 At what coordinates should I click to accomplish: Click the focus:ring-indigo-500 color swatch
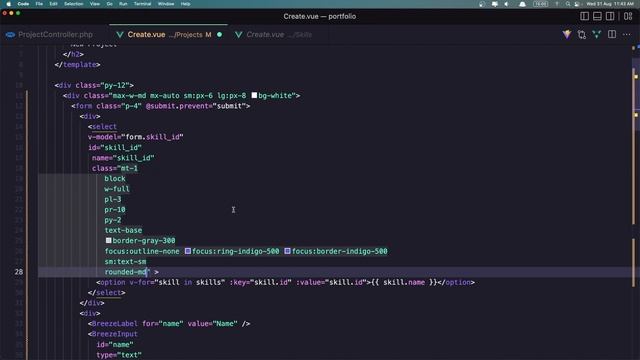point(188,251)
